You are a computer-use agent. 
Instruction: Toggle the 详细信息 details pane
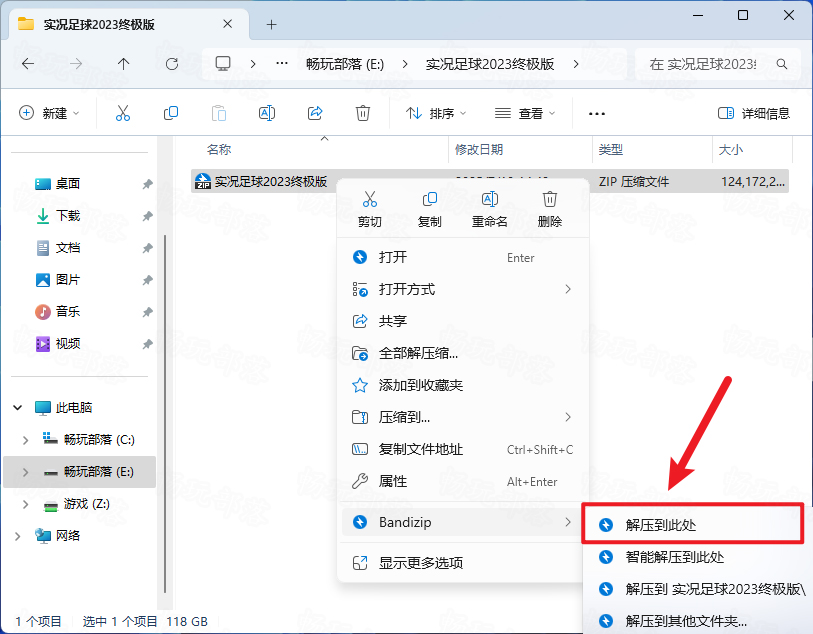(x=754, y=113)
